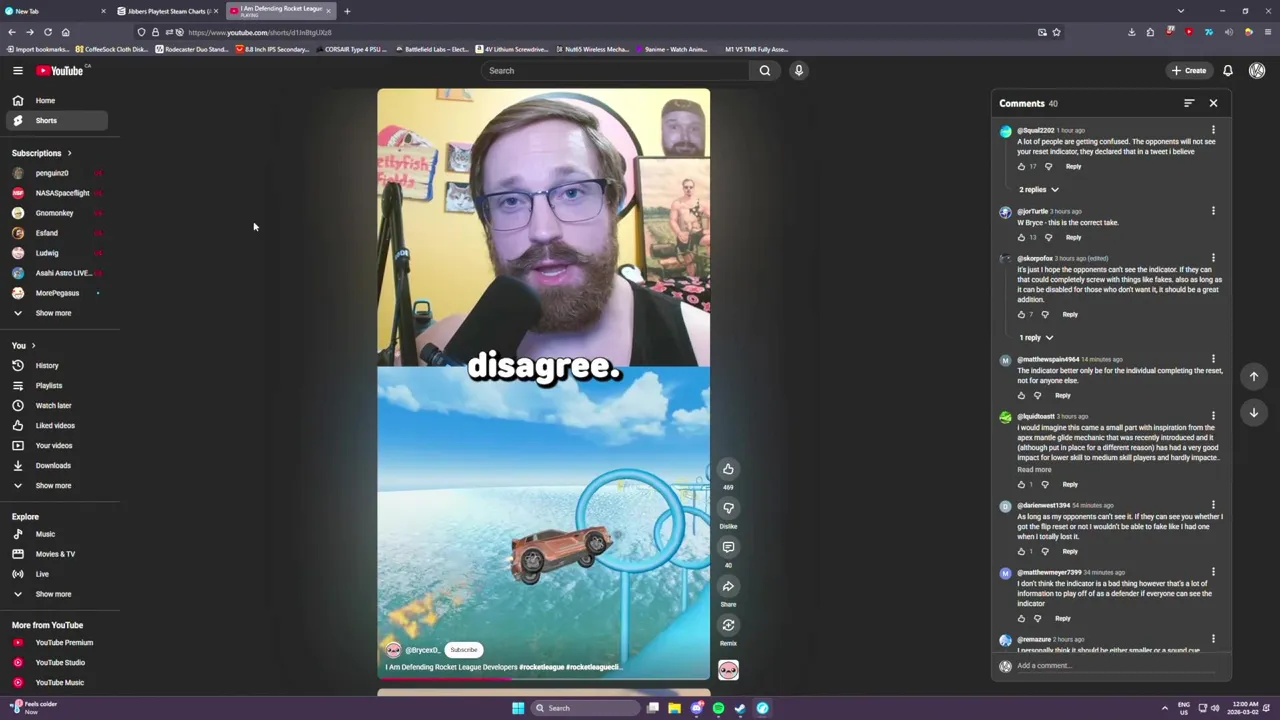Viewport: 1280px width, 720px height.
Task: Open Windows Start button on taskbar
Action: 518,708
